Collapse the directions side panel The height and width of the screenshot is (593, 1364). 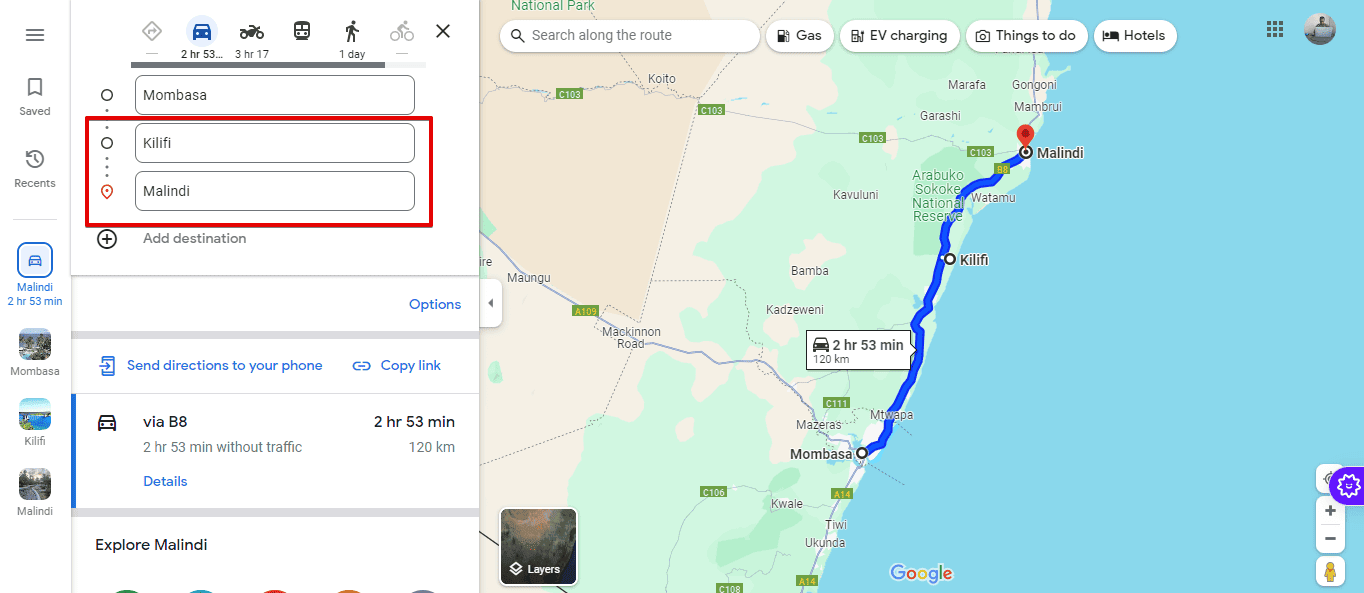(490, 303)
